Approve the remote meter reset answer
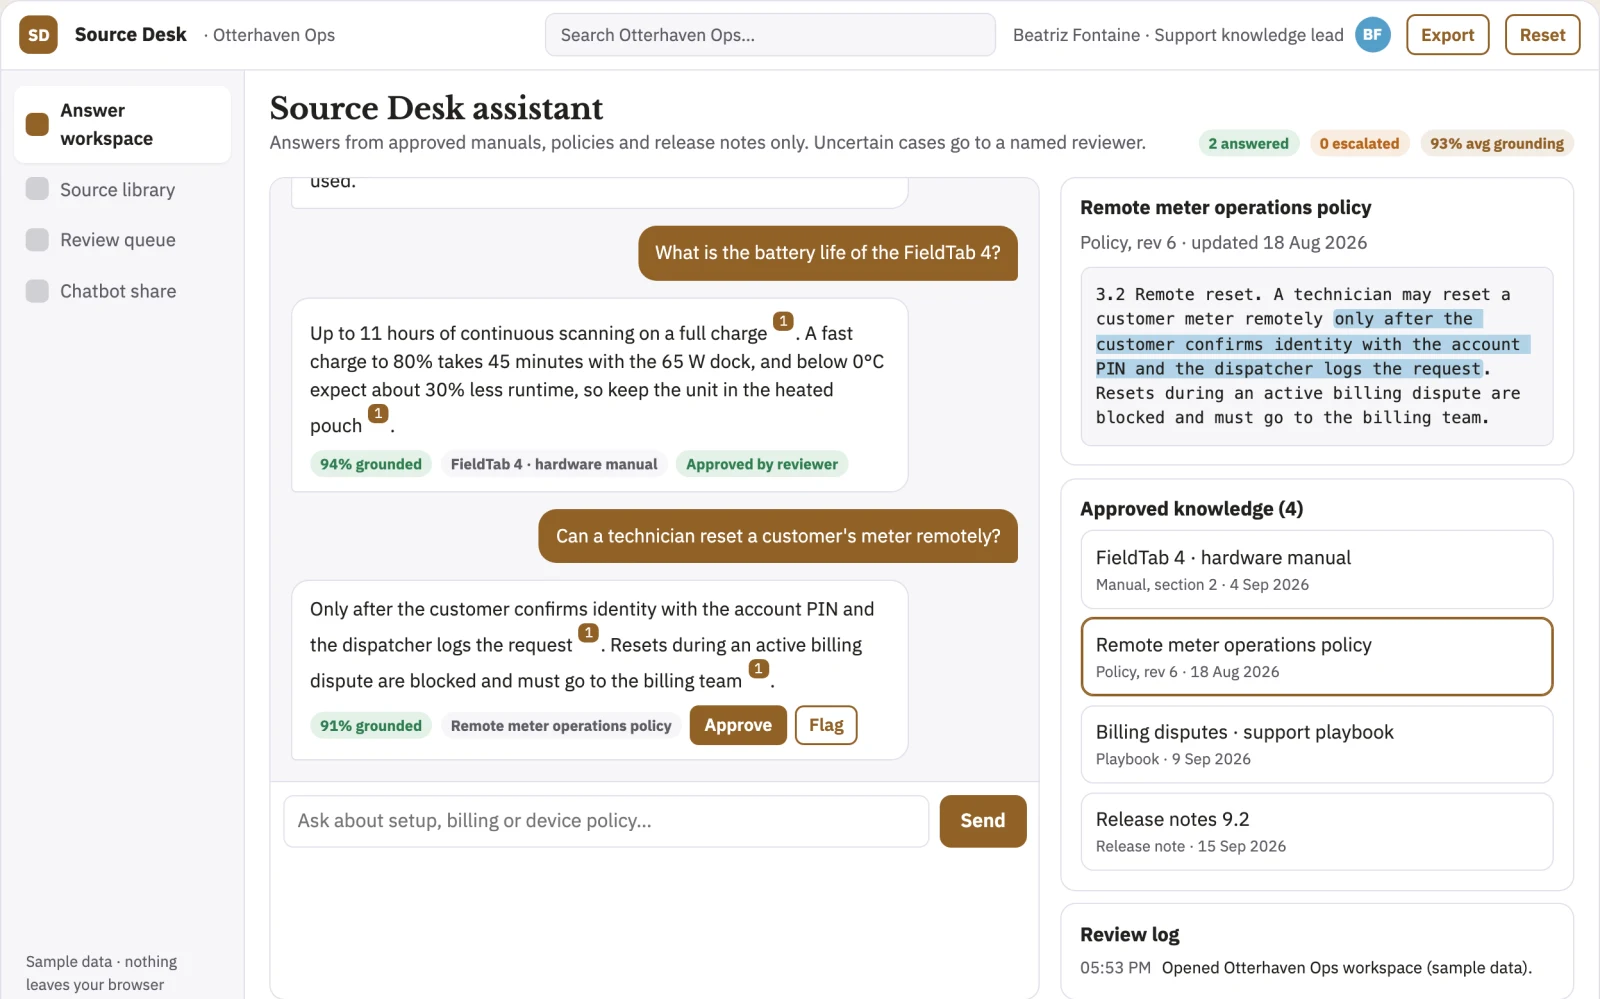This screenshot has width=1600, height=999. pos(738,725)
